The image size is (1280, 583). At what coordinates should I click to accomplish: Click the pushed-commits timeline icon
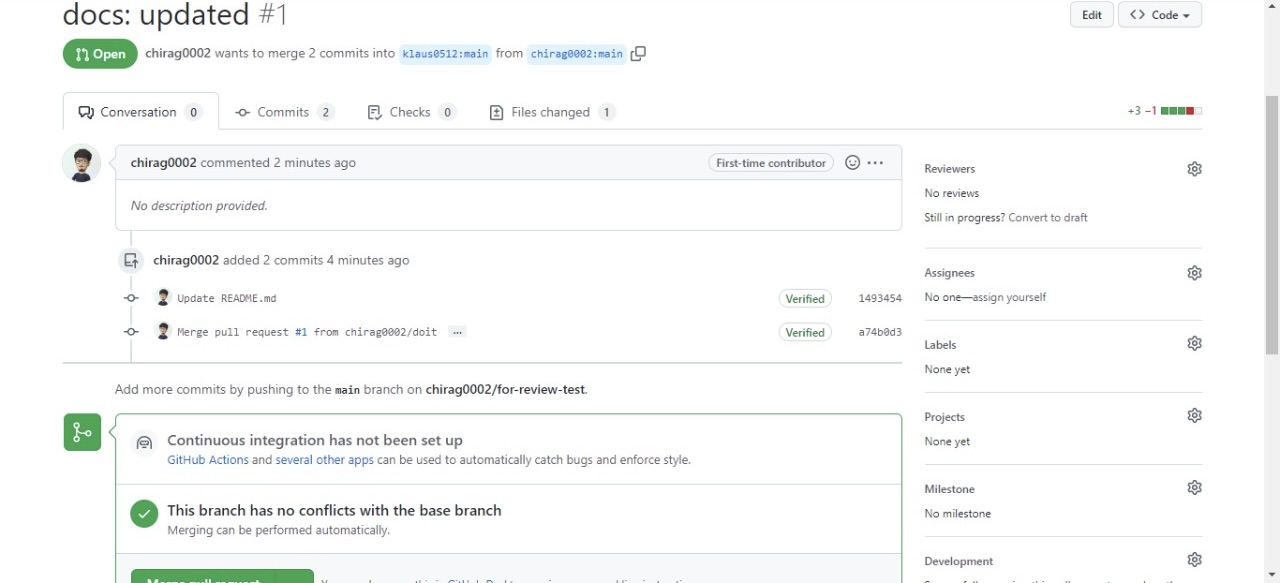131,260
